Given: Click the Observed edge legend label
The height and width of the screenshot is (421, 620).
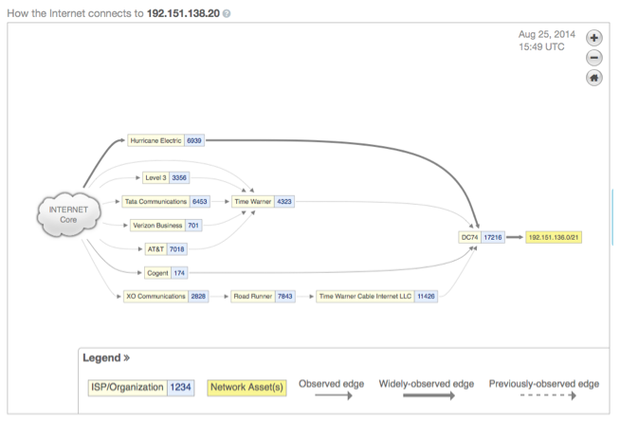Looking at the screenshot, I should click(331, 384).
